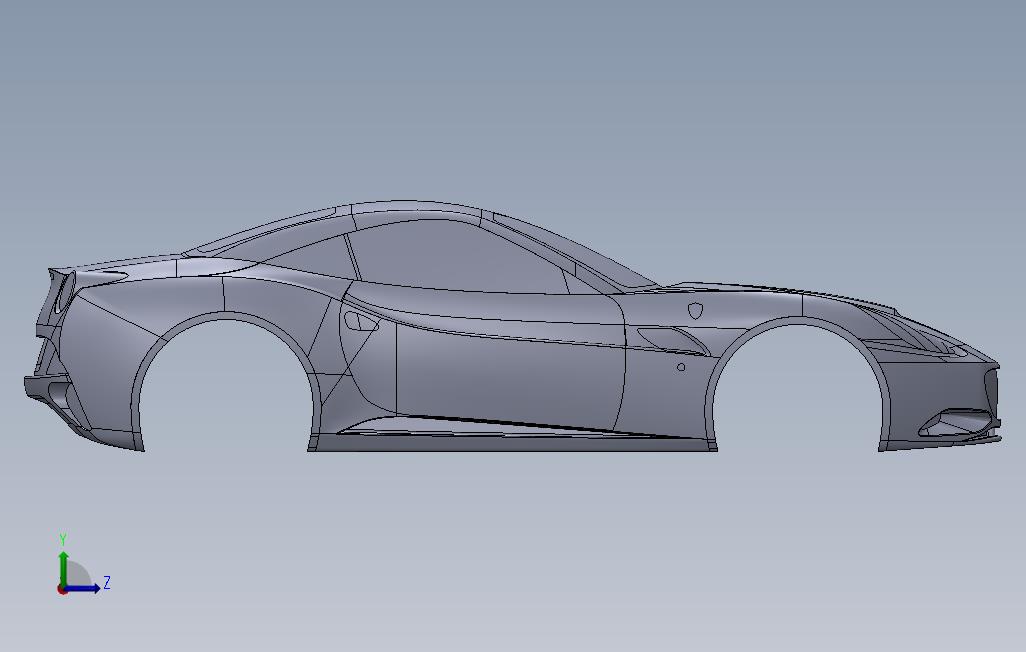Select the door handle recess on the car
Screen dimensions: 1026x652
point(361,321)
